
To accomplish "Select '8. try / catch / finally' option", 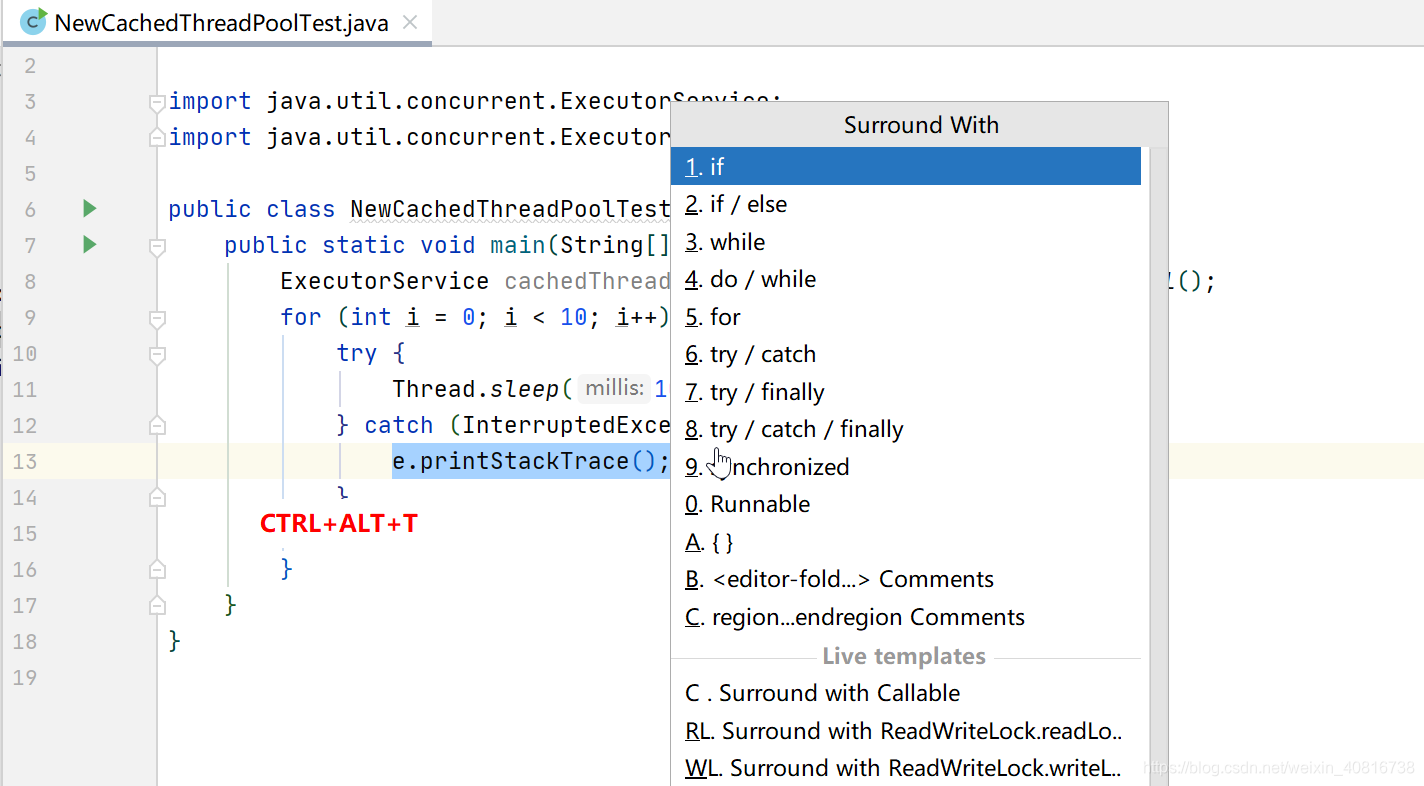I will [x=906, y=429].
